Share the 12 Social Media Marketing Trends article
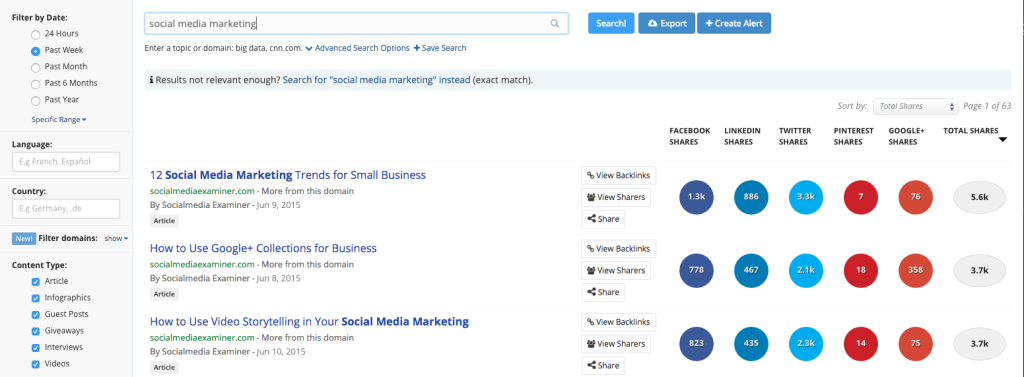Screen dimensions: 1024x377 coord(603,219)
